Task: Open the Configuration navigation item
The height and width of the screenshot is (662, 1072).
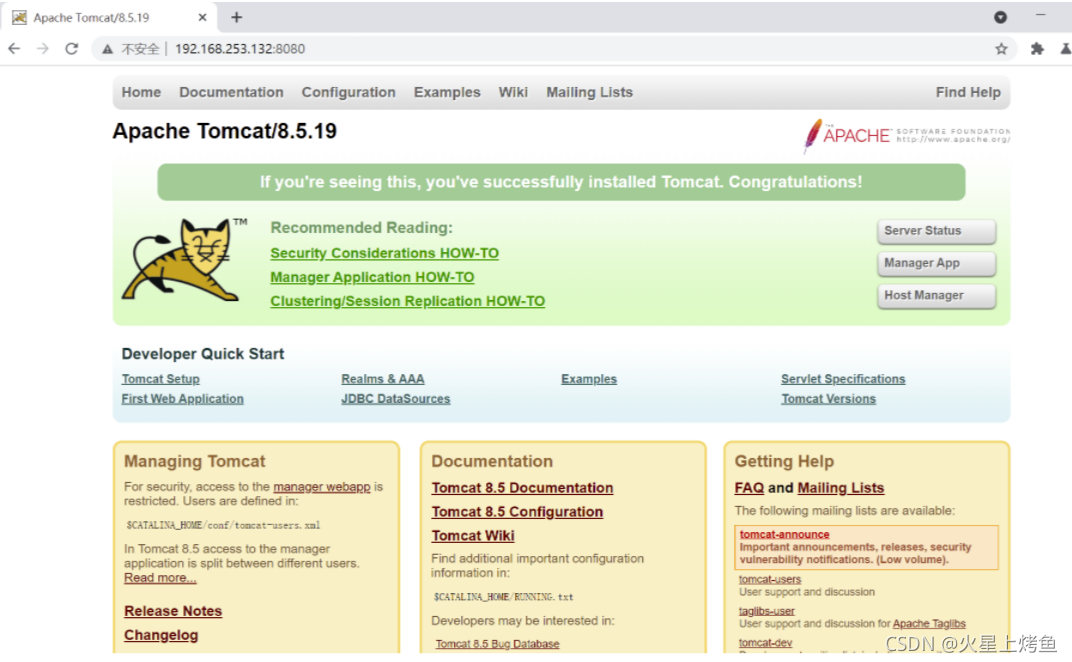Action: [349, 92]
